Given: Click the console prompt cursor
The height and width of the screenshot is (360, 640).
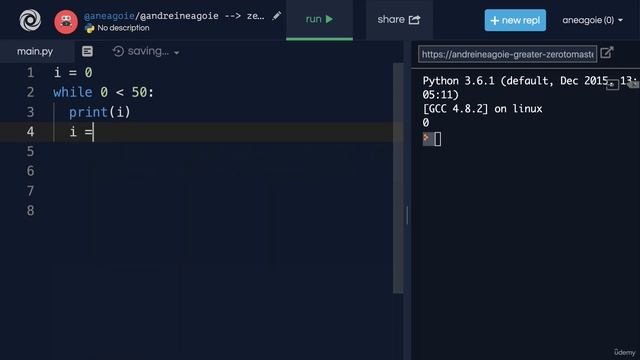Looking at the screenshot, I should [438, 139].
